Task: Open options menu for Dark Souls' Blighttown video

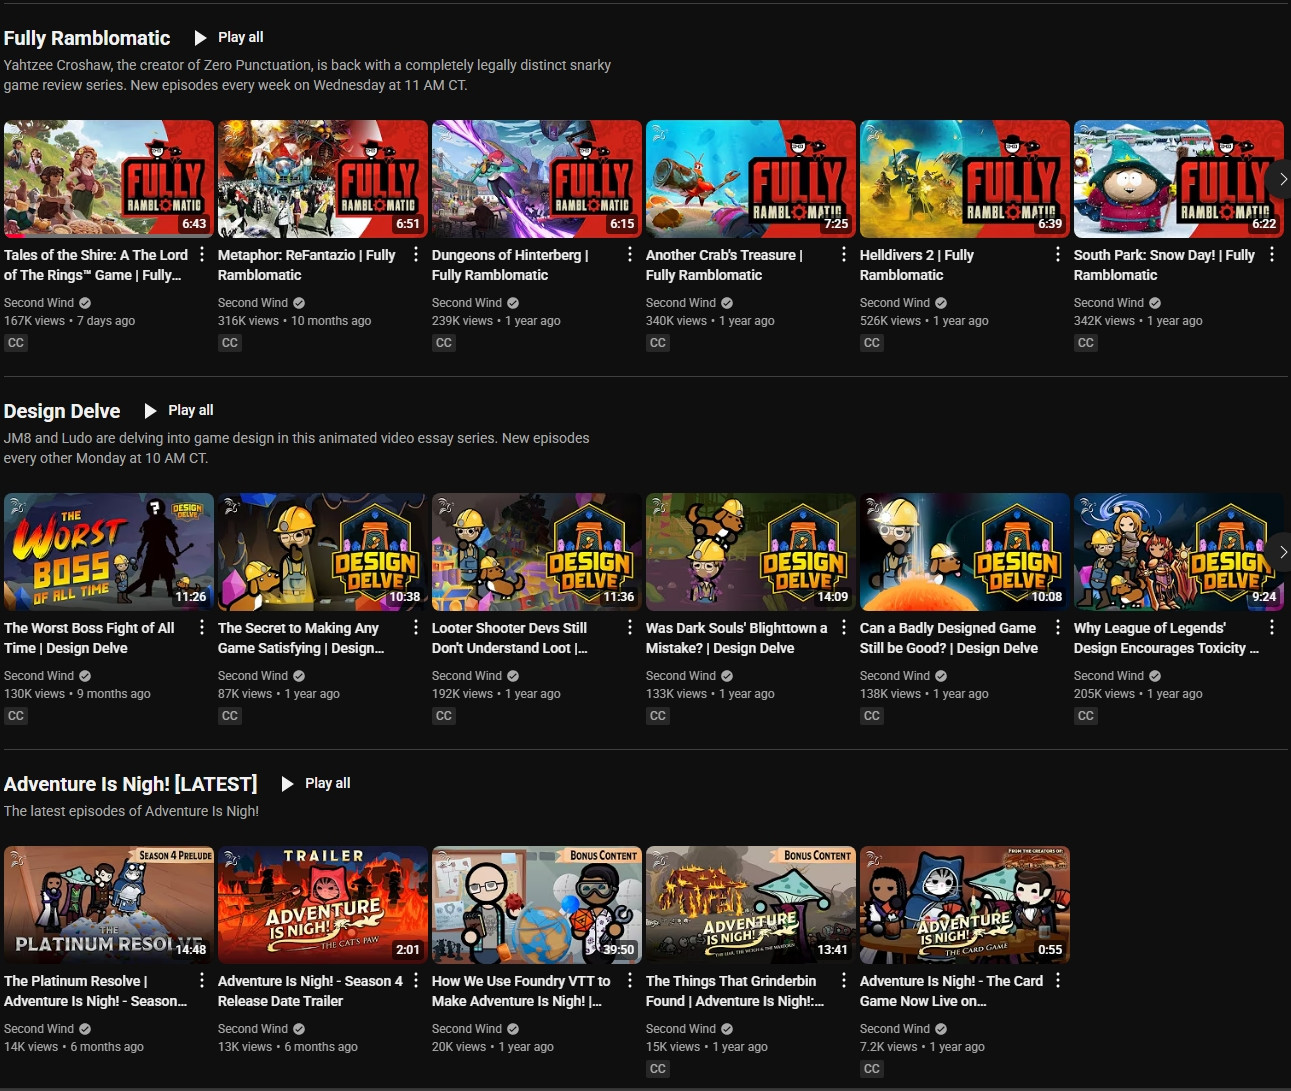Action: pyautogui.click(x=844, y=627)
